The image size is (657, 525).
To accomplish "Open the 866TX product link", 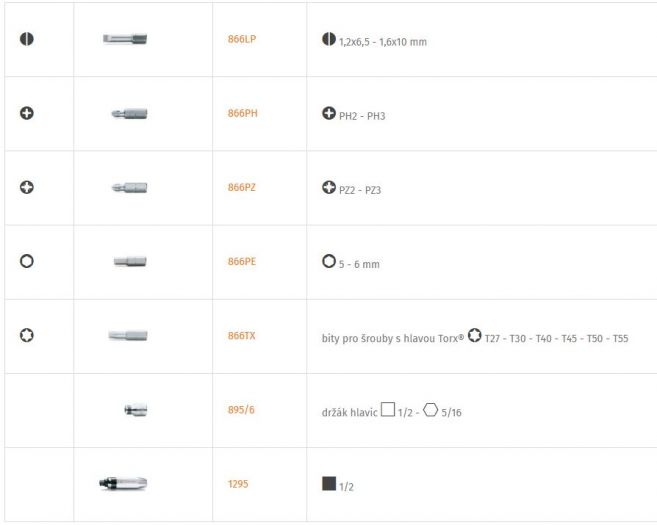I will tap(241, 335).
